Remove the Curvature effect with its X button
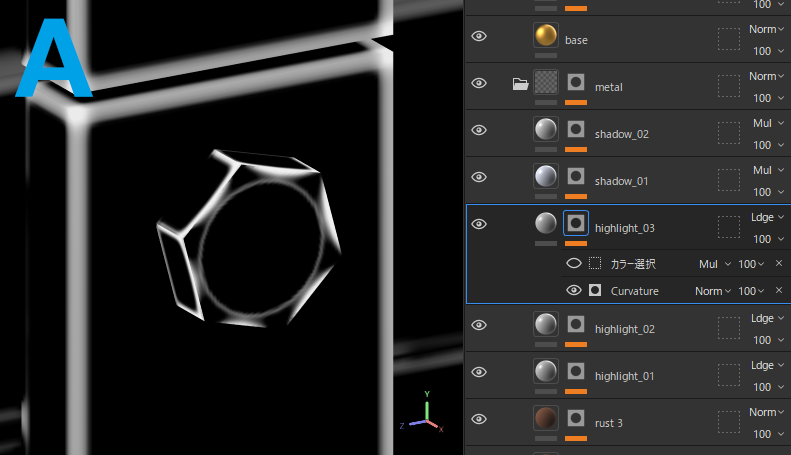This screenshot has width=791, height=455. [779, 291]
